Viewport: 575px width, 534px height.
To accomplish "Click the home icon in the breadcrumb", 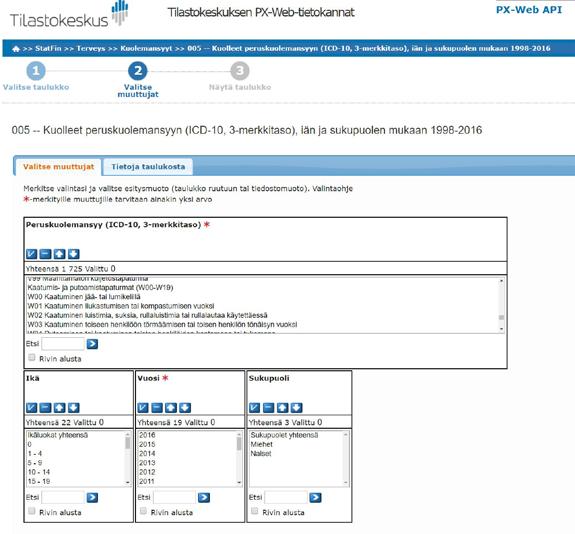I will coord(16,49).
